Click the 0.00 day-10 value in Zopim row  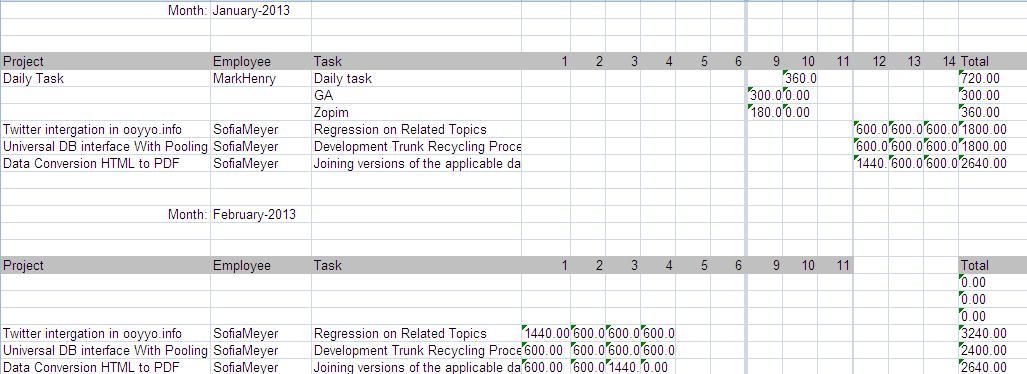click(x=800, y=113)
